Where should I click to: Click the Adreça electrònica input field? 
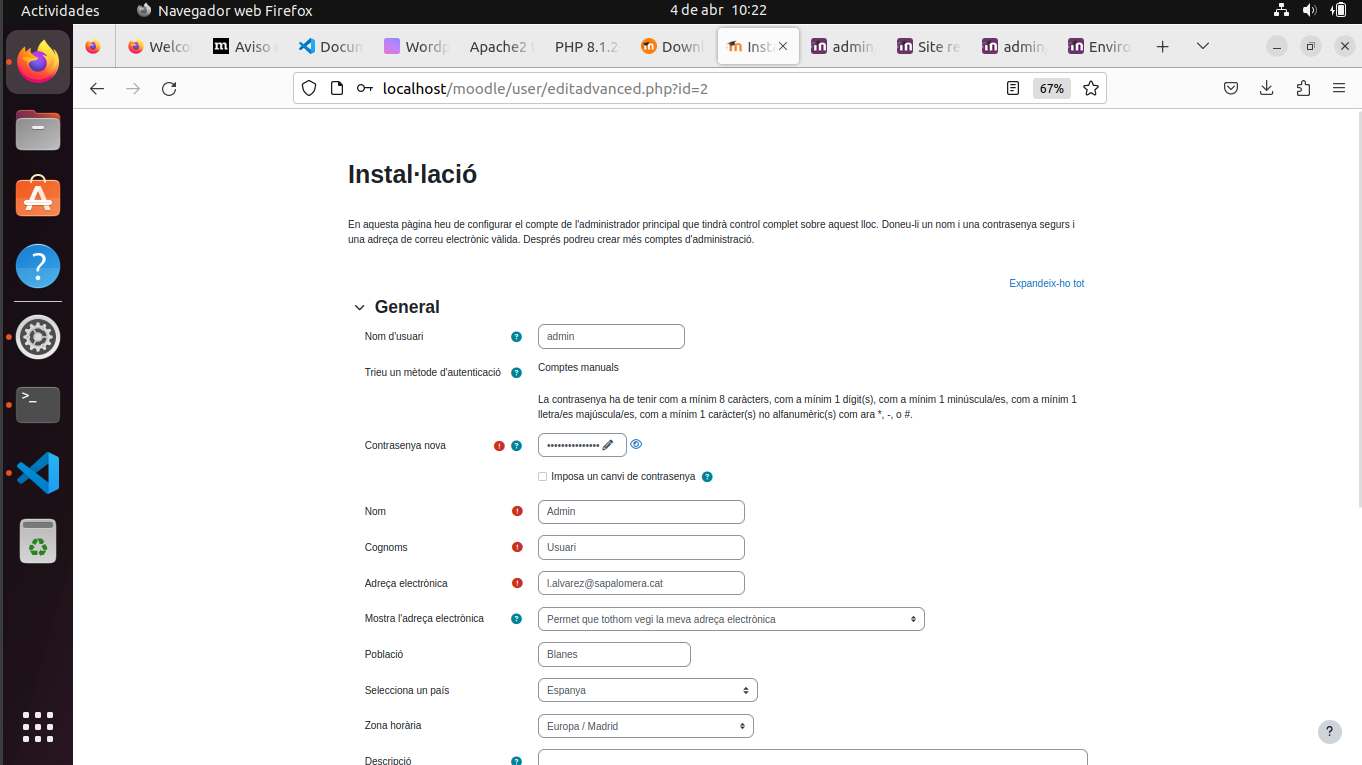coord(641,583)
